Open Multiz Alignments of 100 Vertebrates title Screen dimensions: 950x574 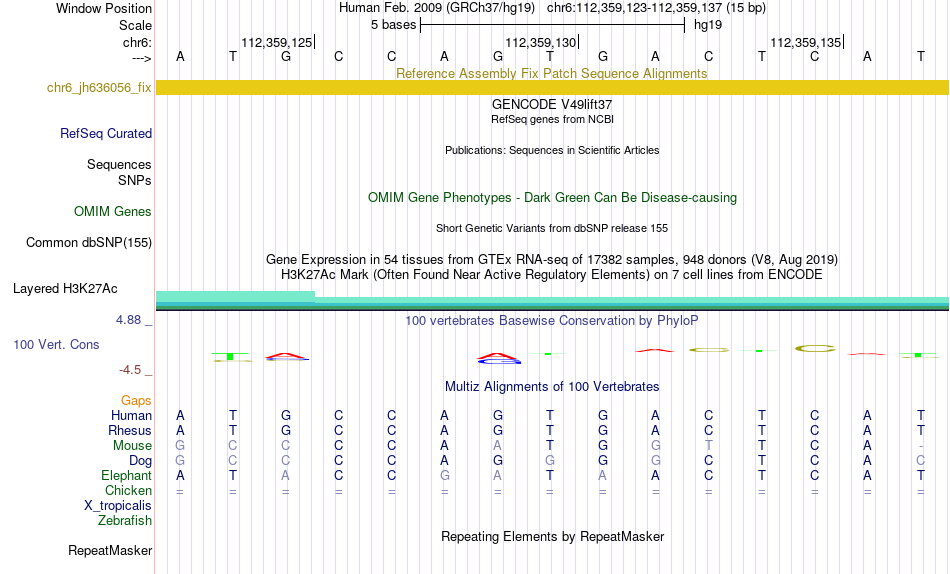(x=552, y=387)
